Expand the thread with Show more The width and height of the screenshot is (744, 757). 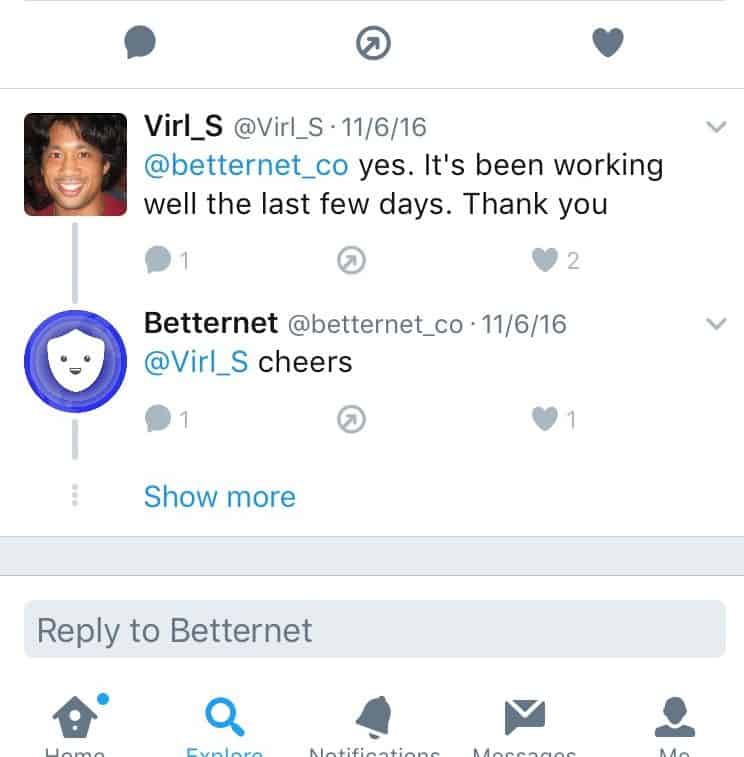click(x=220, y=497)
